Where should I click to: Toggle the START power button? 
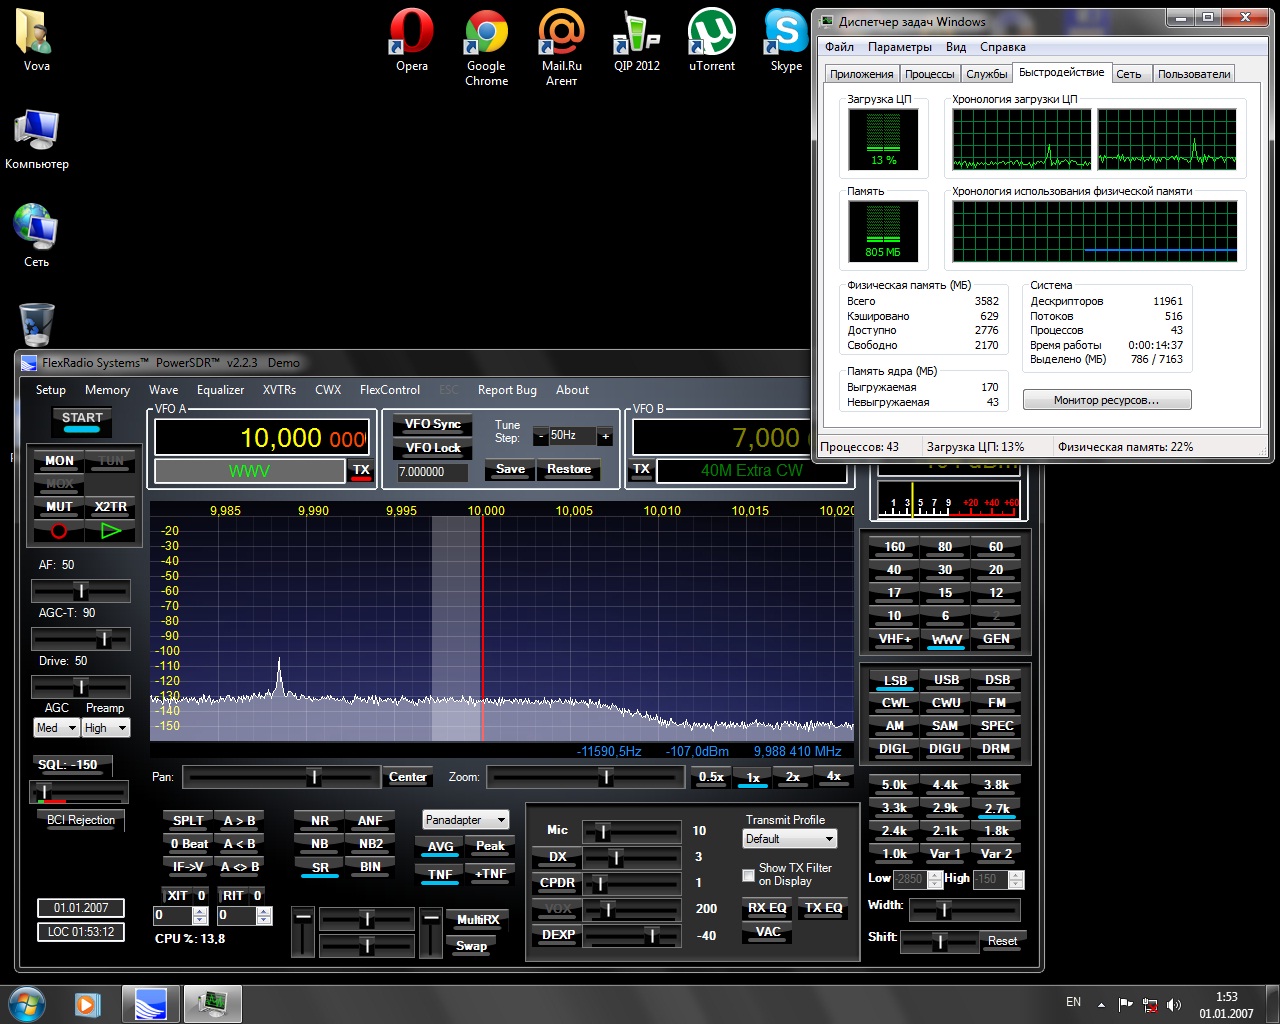click(82, 421)
